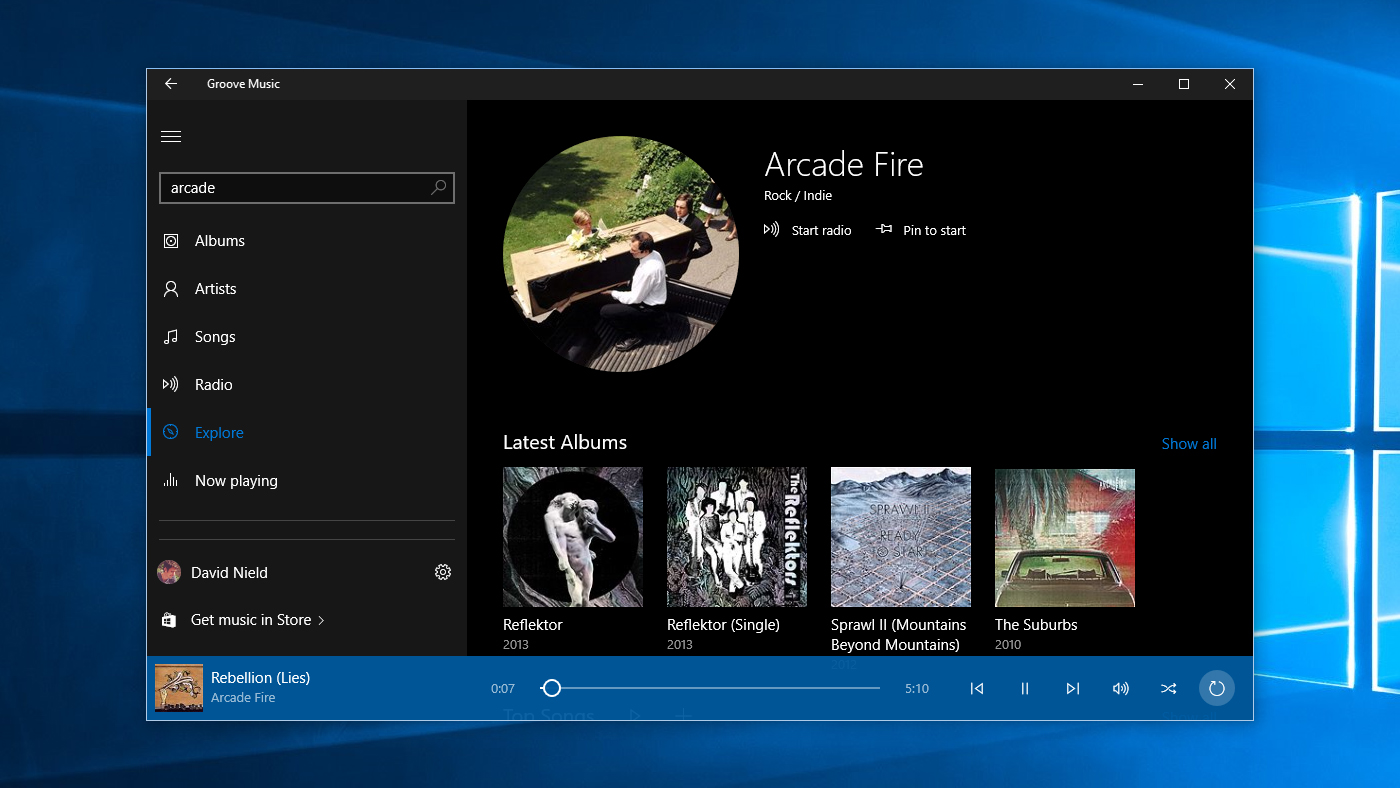Screen dimensions: 1400x788
Task: Click the Arcade Fire artist heading
Action: pyautogui.click(x=844, y=164)
